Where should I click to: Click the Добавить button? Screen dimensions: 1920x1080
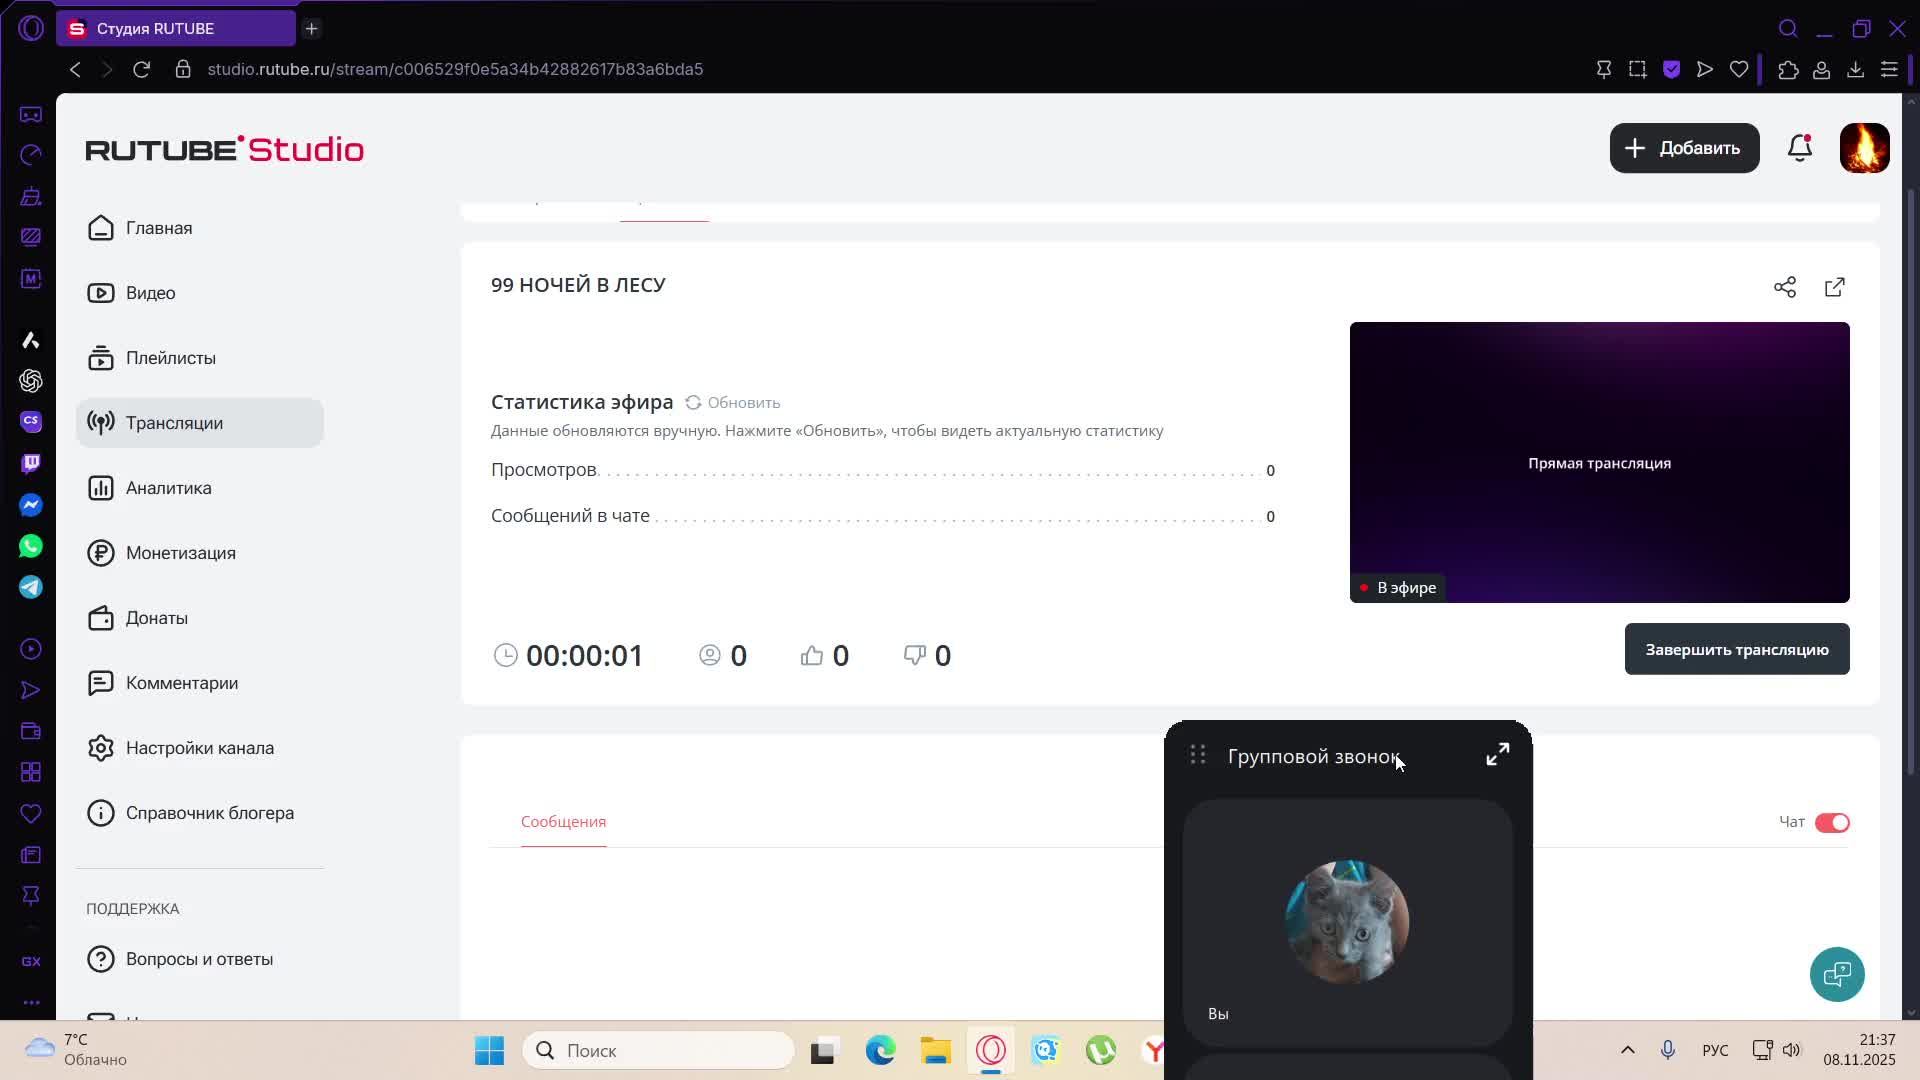pos(1684,148)
